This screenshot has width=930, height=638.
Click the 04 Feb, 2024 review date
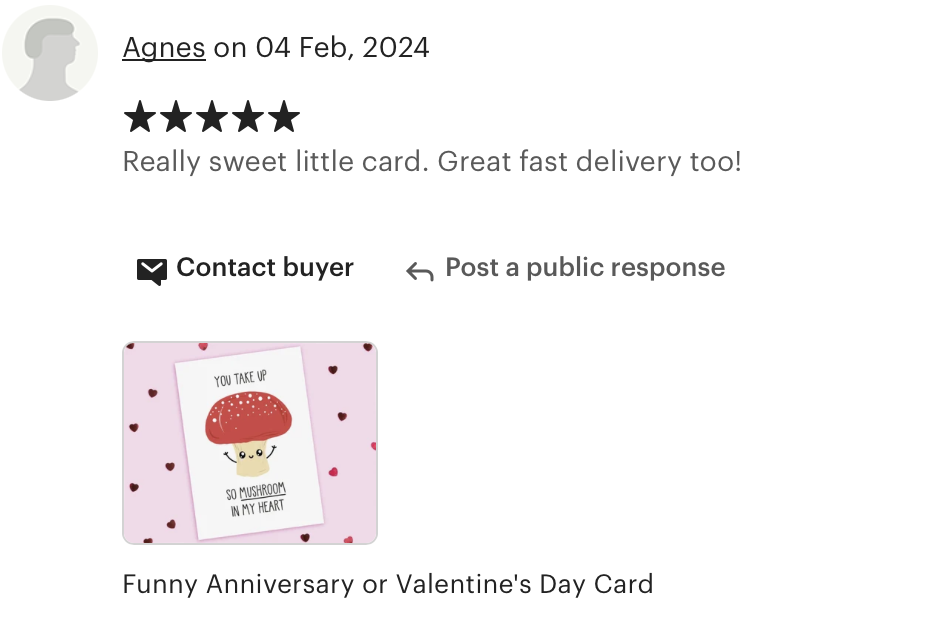(x=342, y=48)
